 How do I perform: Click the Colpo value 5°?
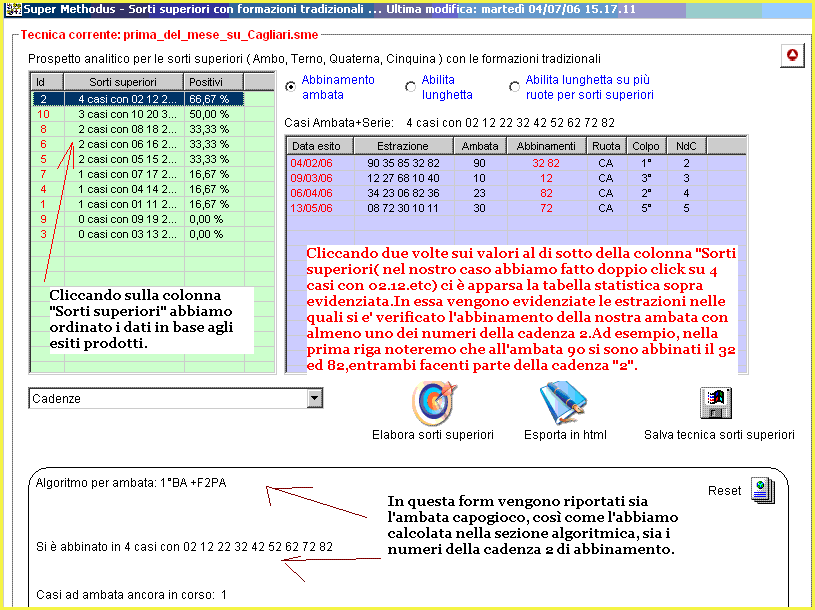point(646,208)
